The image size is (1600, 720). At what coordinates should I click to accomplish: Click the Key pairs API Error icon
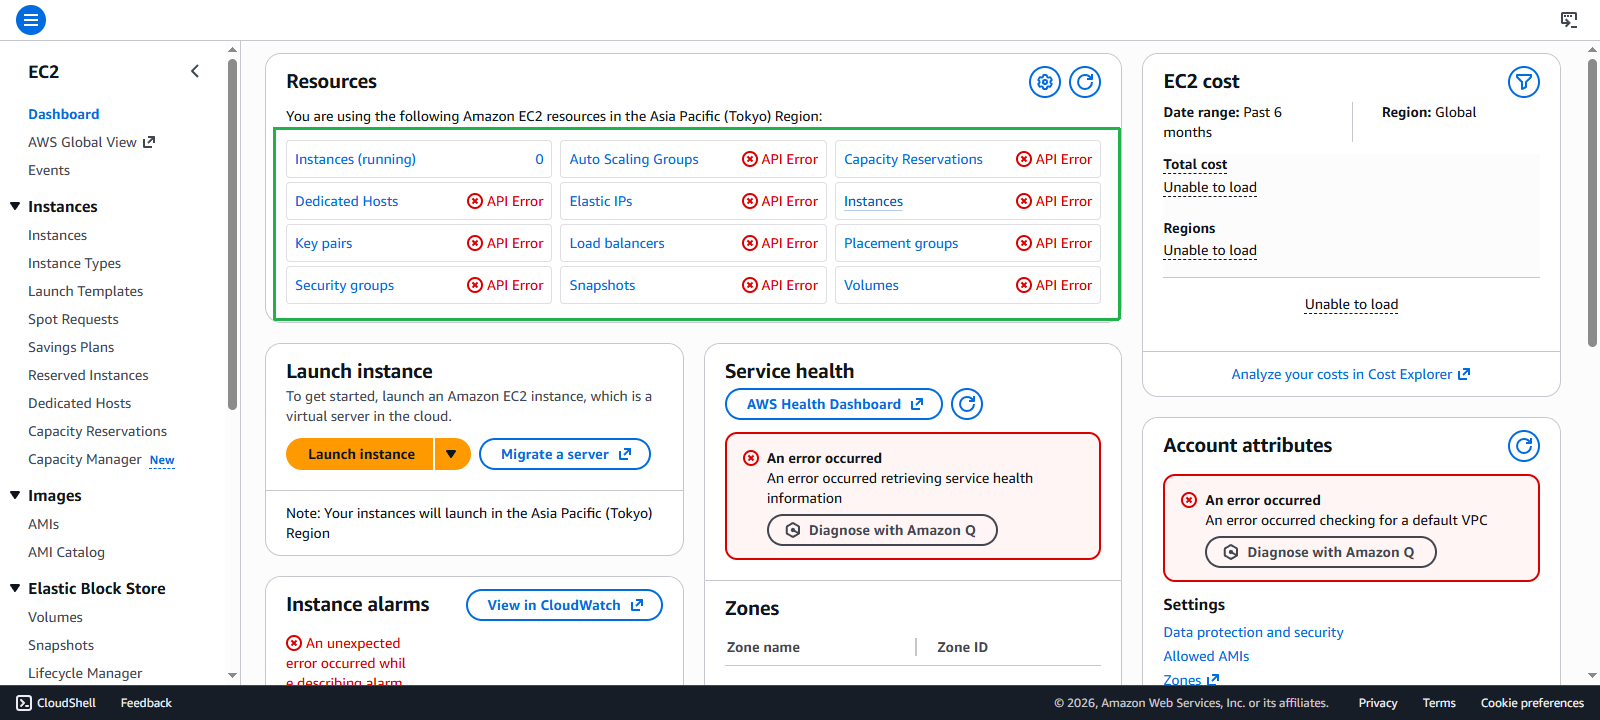(x=475, y=243)
